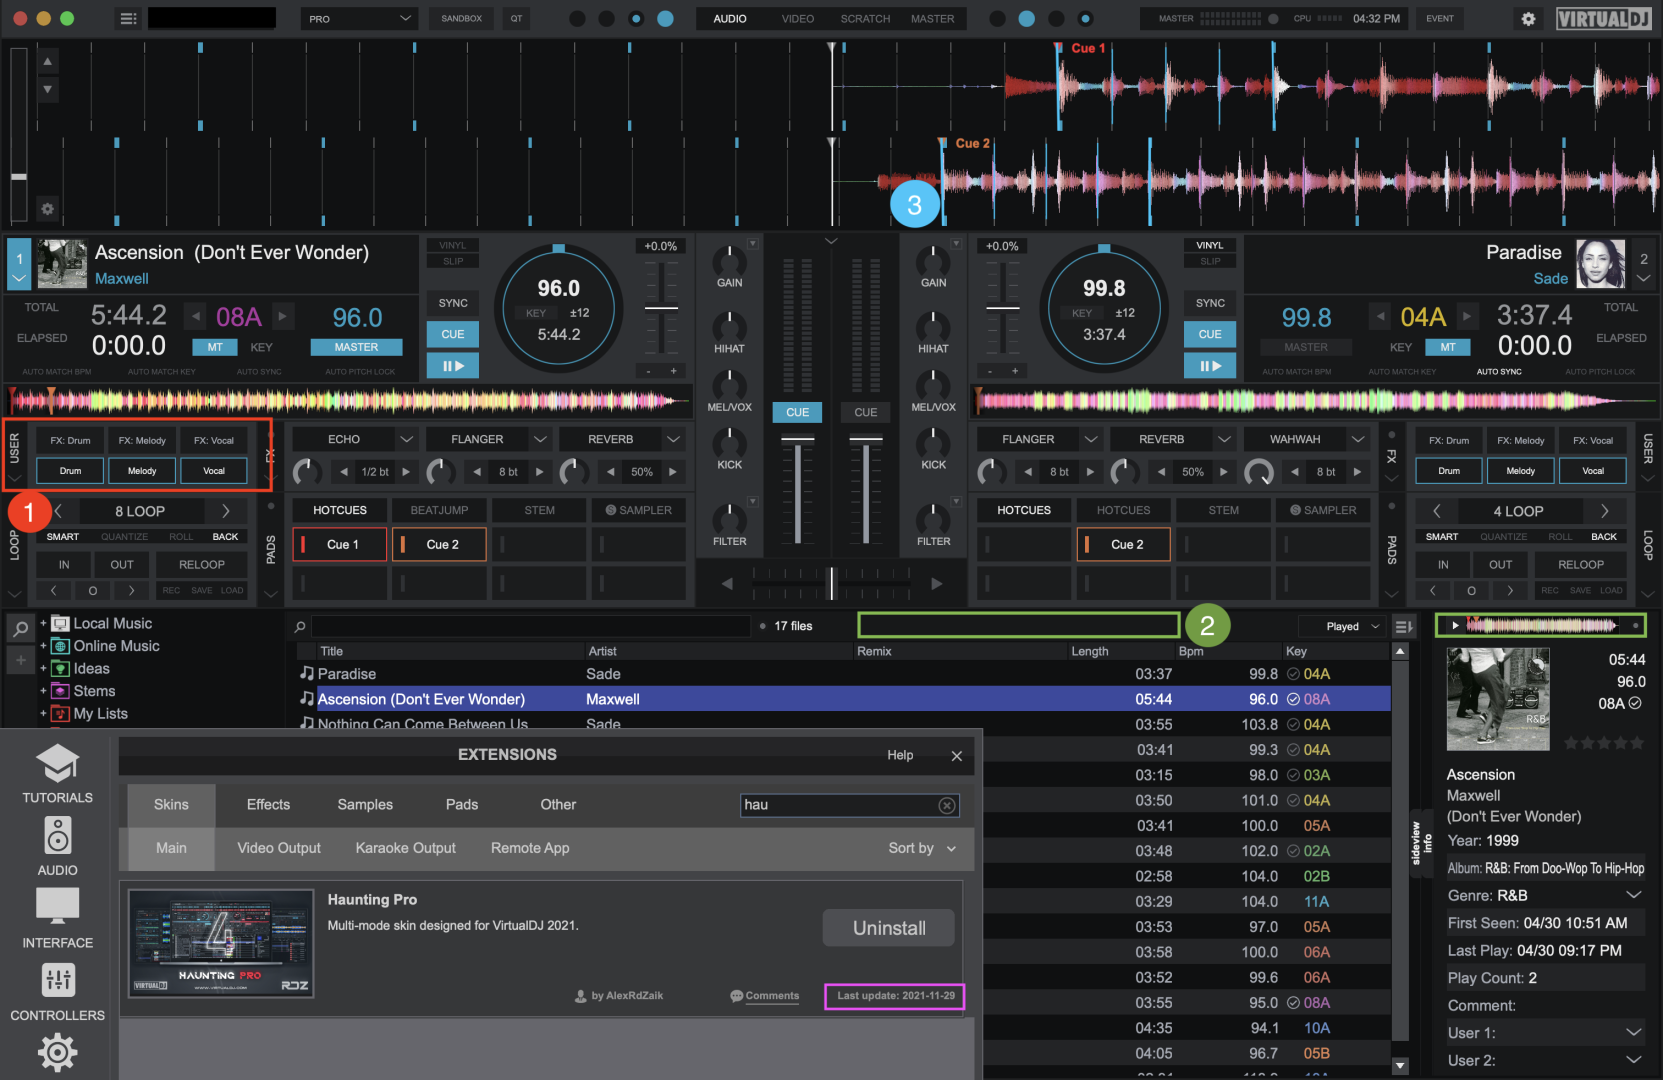1663x1080 pixels.
Task: Zoom waveform with the down arrow
Action: coord(47,89)
